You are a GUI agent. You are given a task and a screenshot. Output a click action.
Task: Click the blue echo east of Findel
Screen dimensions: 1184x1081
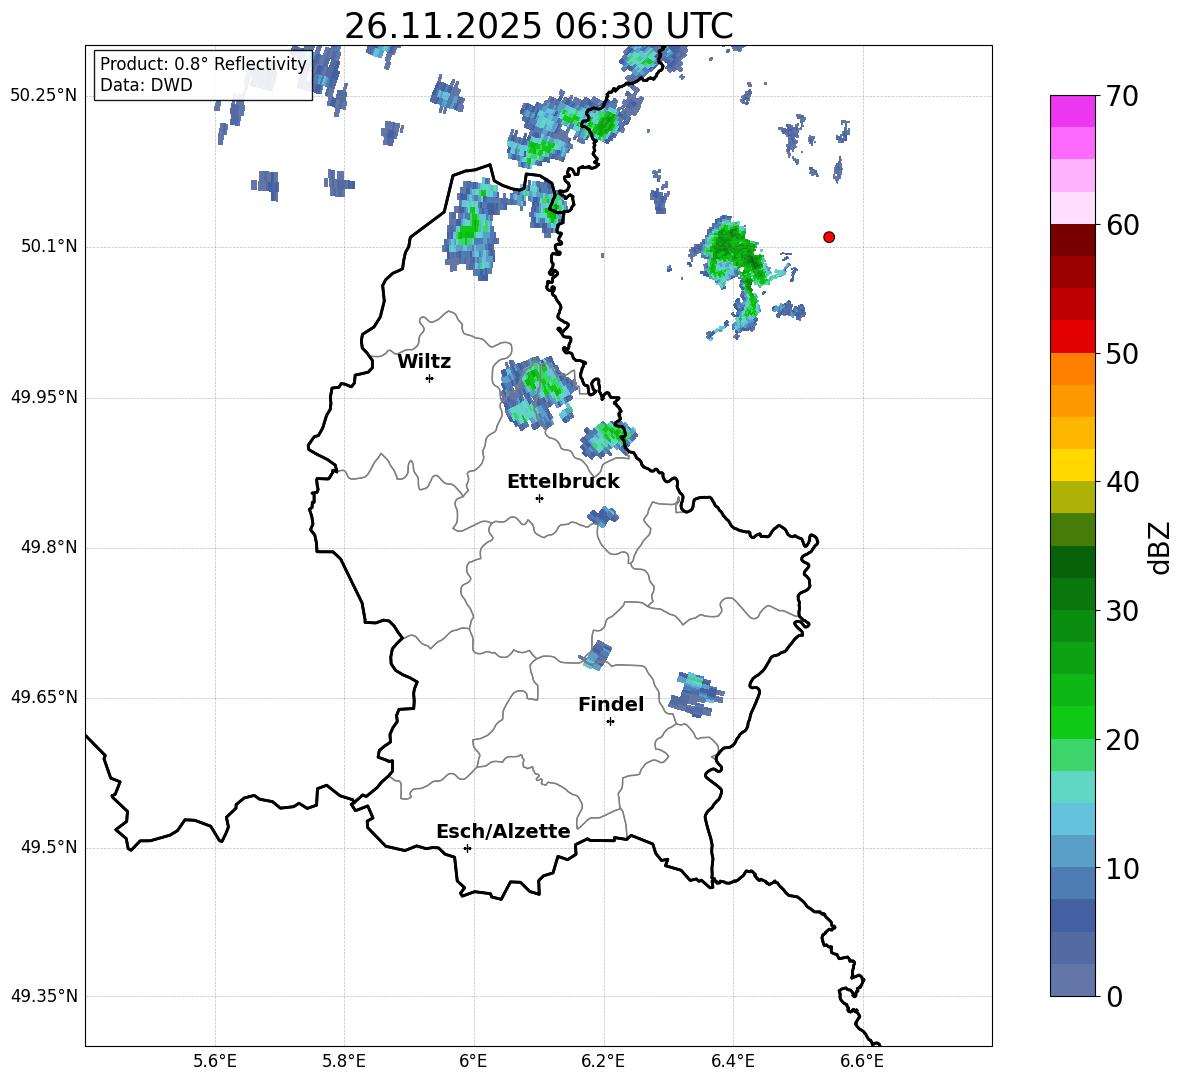[x=696, y=694]
